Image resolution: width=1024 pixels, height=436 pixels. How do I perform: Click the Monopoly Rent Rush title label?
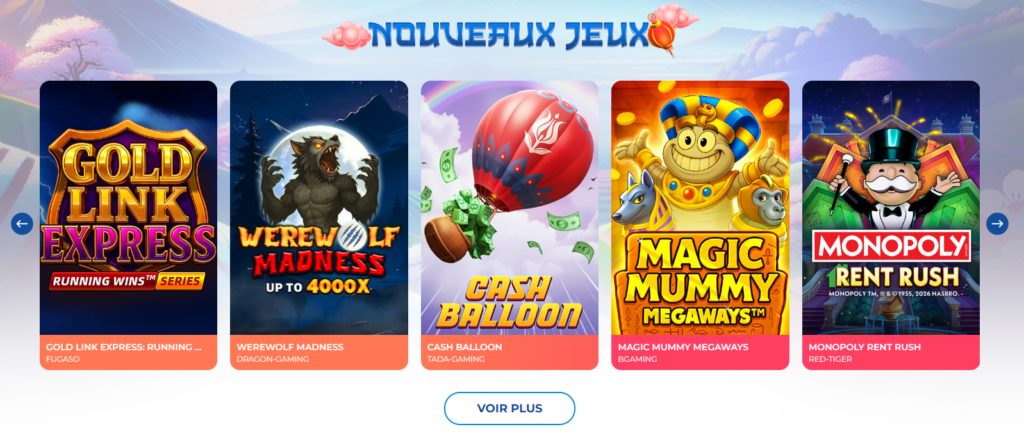(x=865, y=347)
